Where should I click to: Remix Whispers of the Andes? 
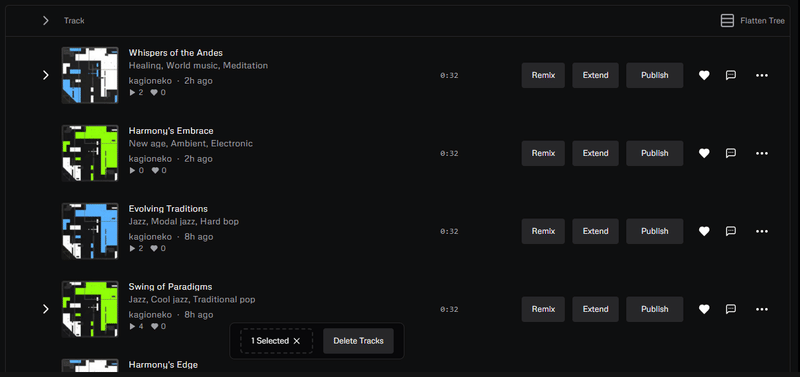point(543,76)
